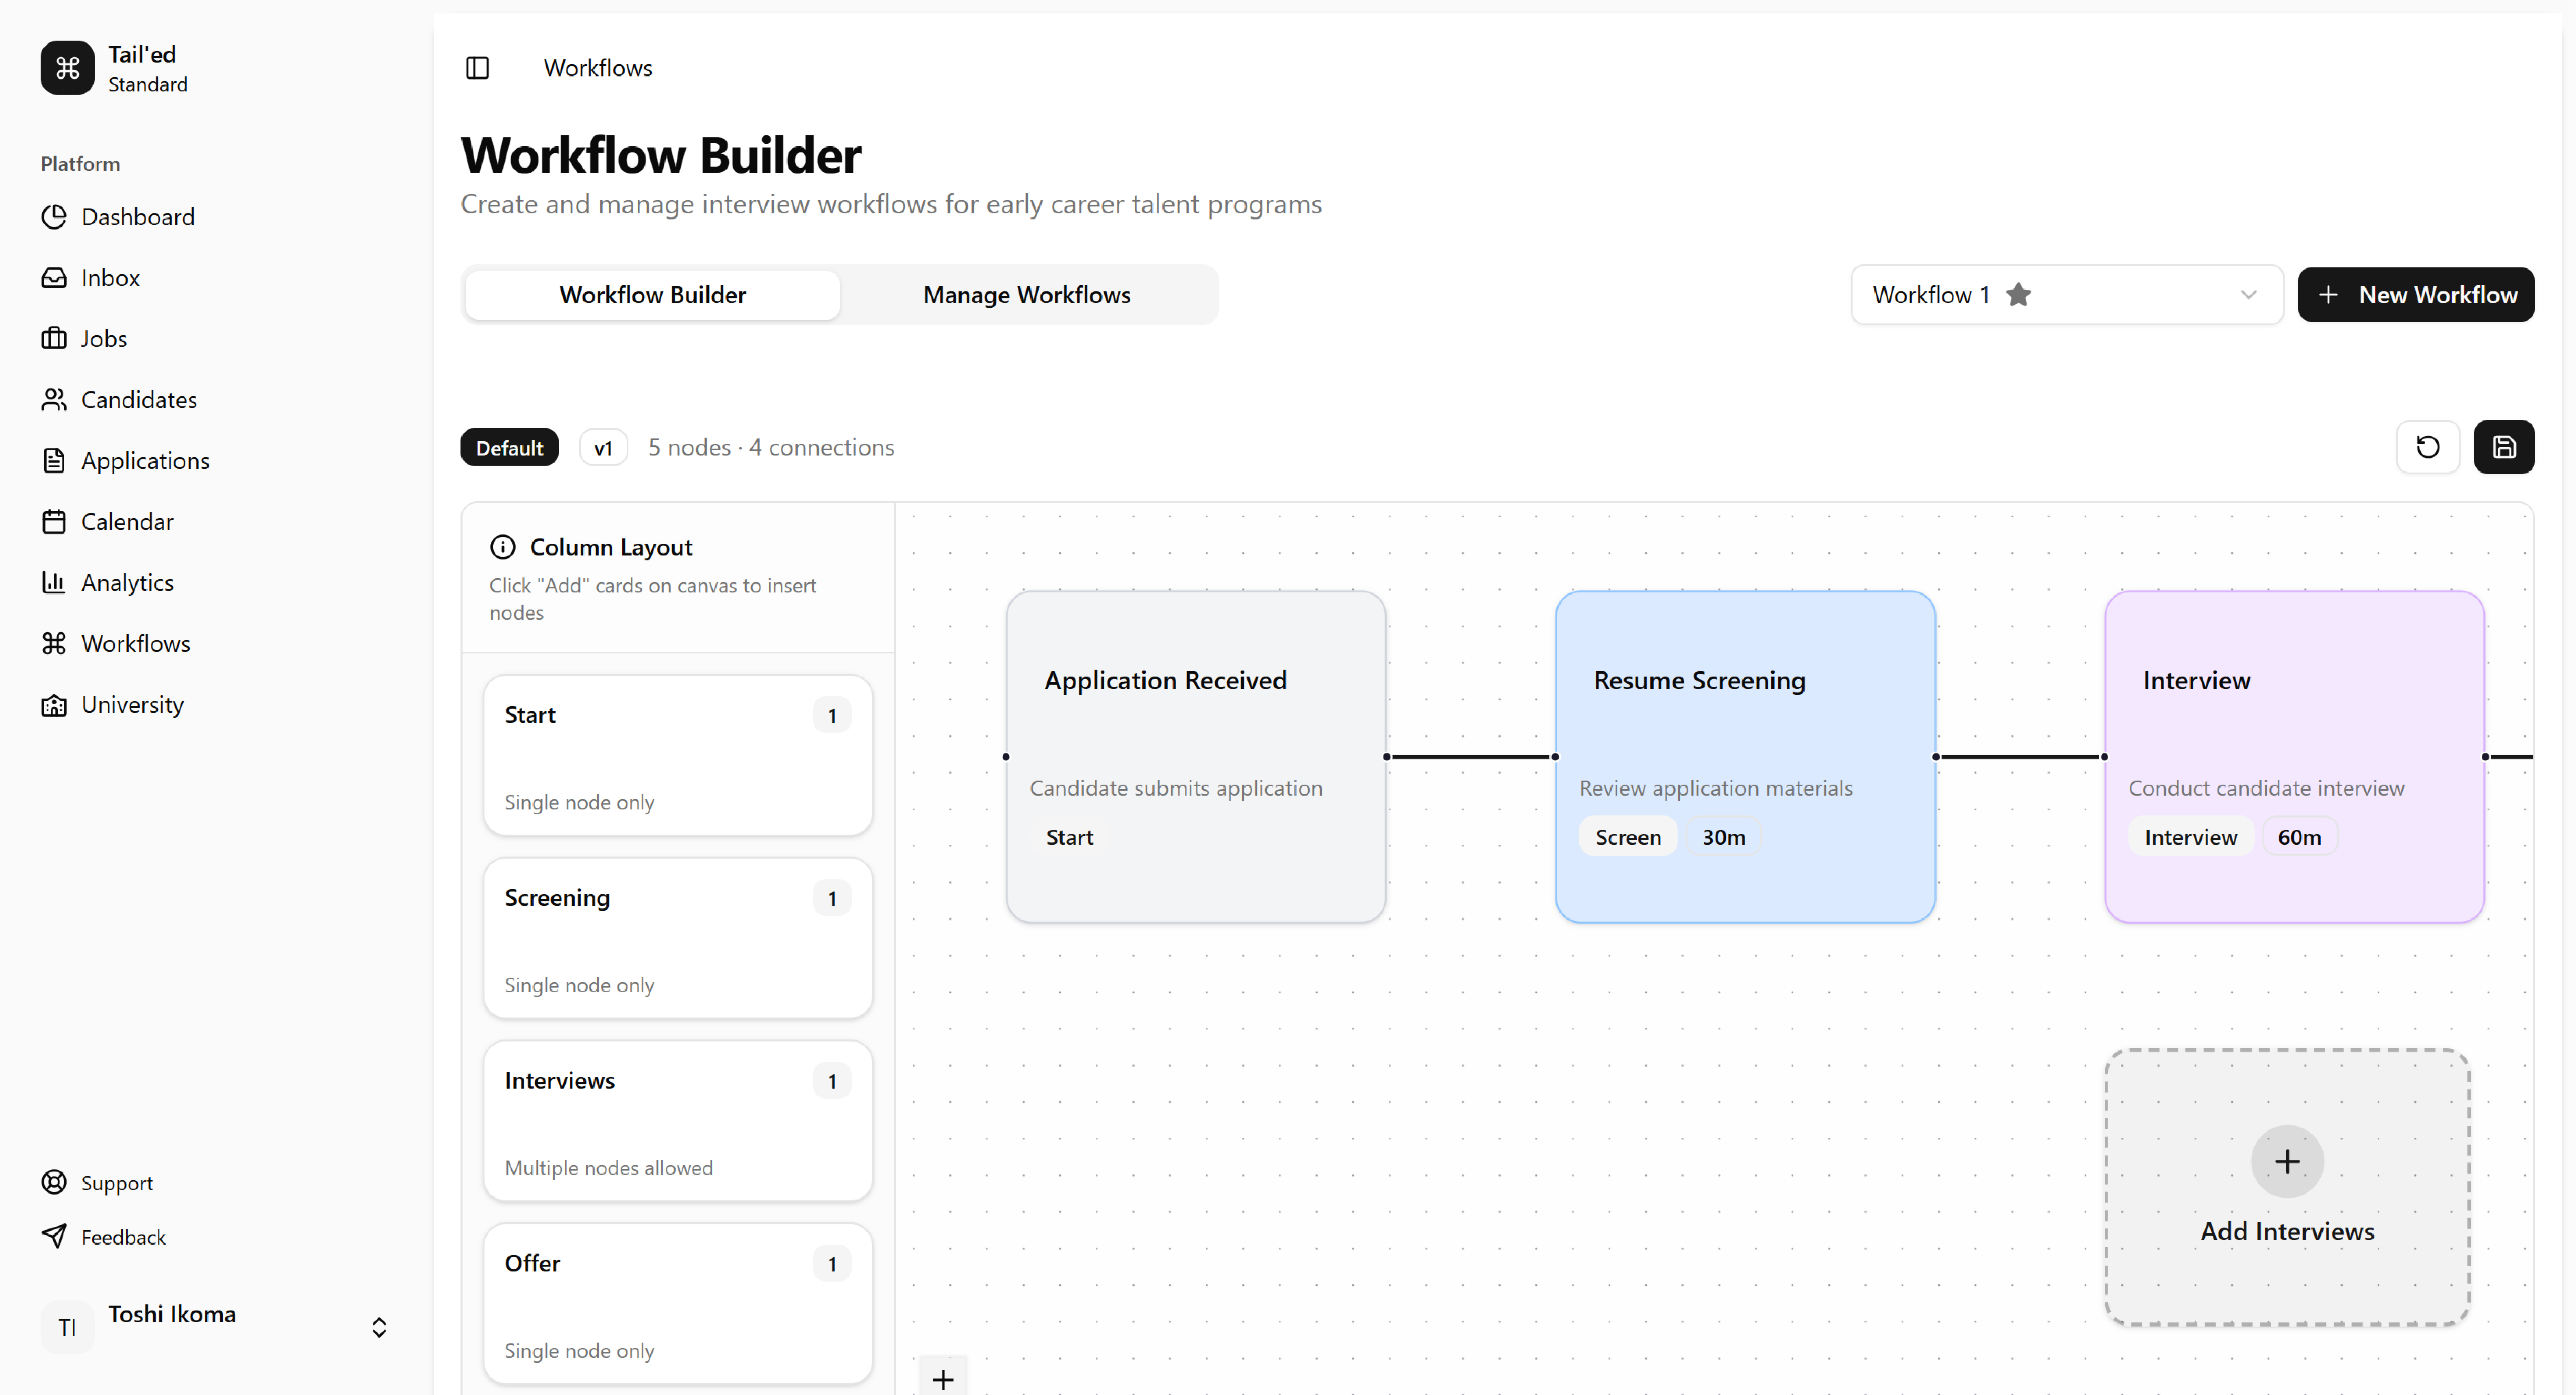
Task: Open the Workflow 1 selector dropdown
Action: tap(2247, 295)
